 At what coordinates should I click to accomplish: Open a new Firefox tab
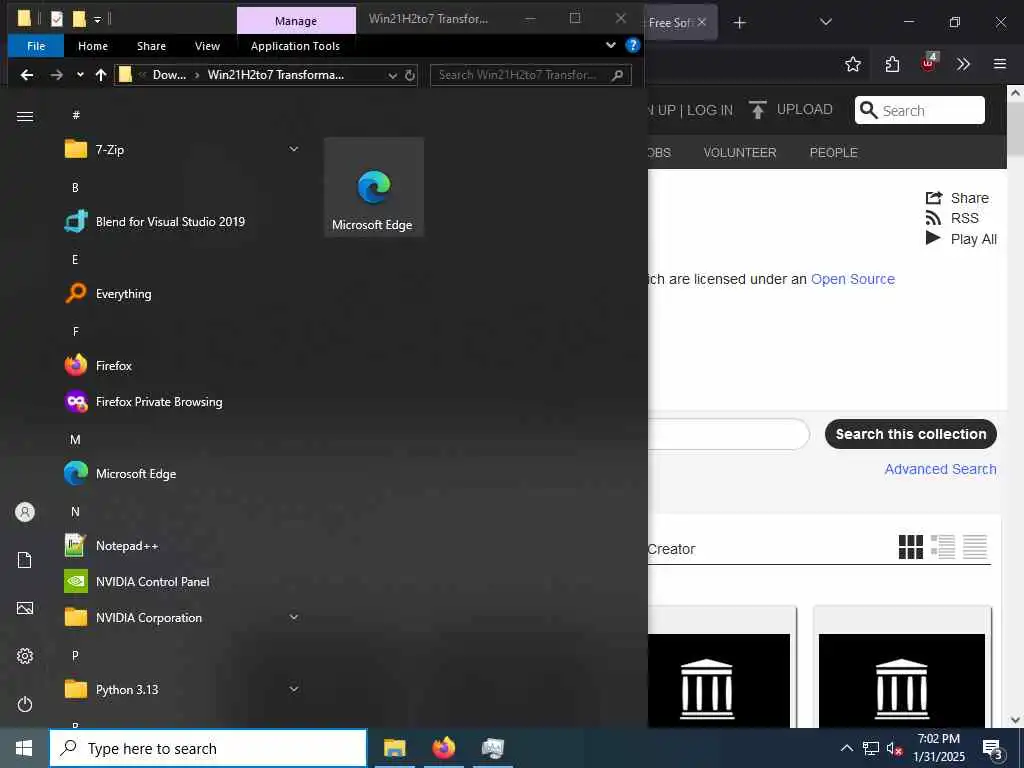(739, 23)
